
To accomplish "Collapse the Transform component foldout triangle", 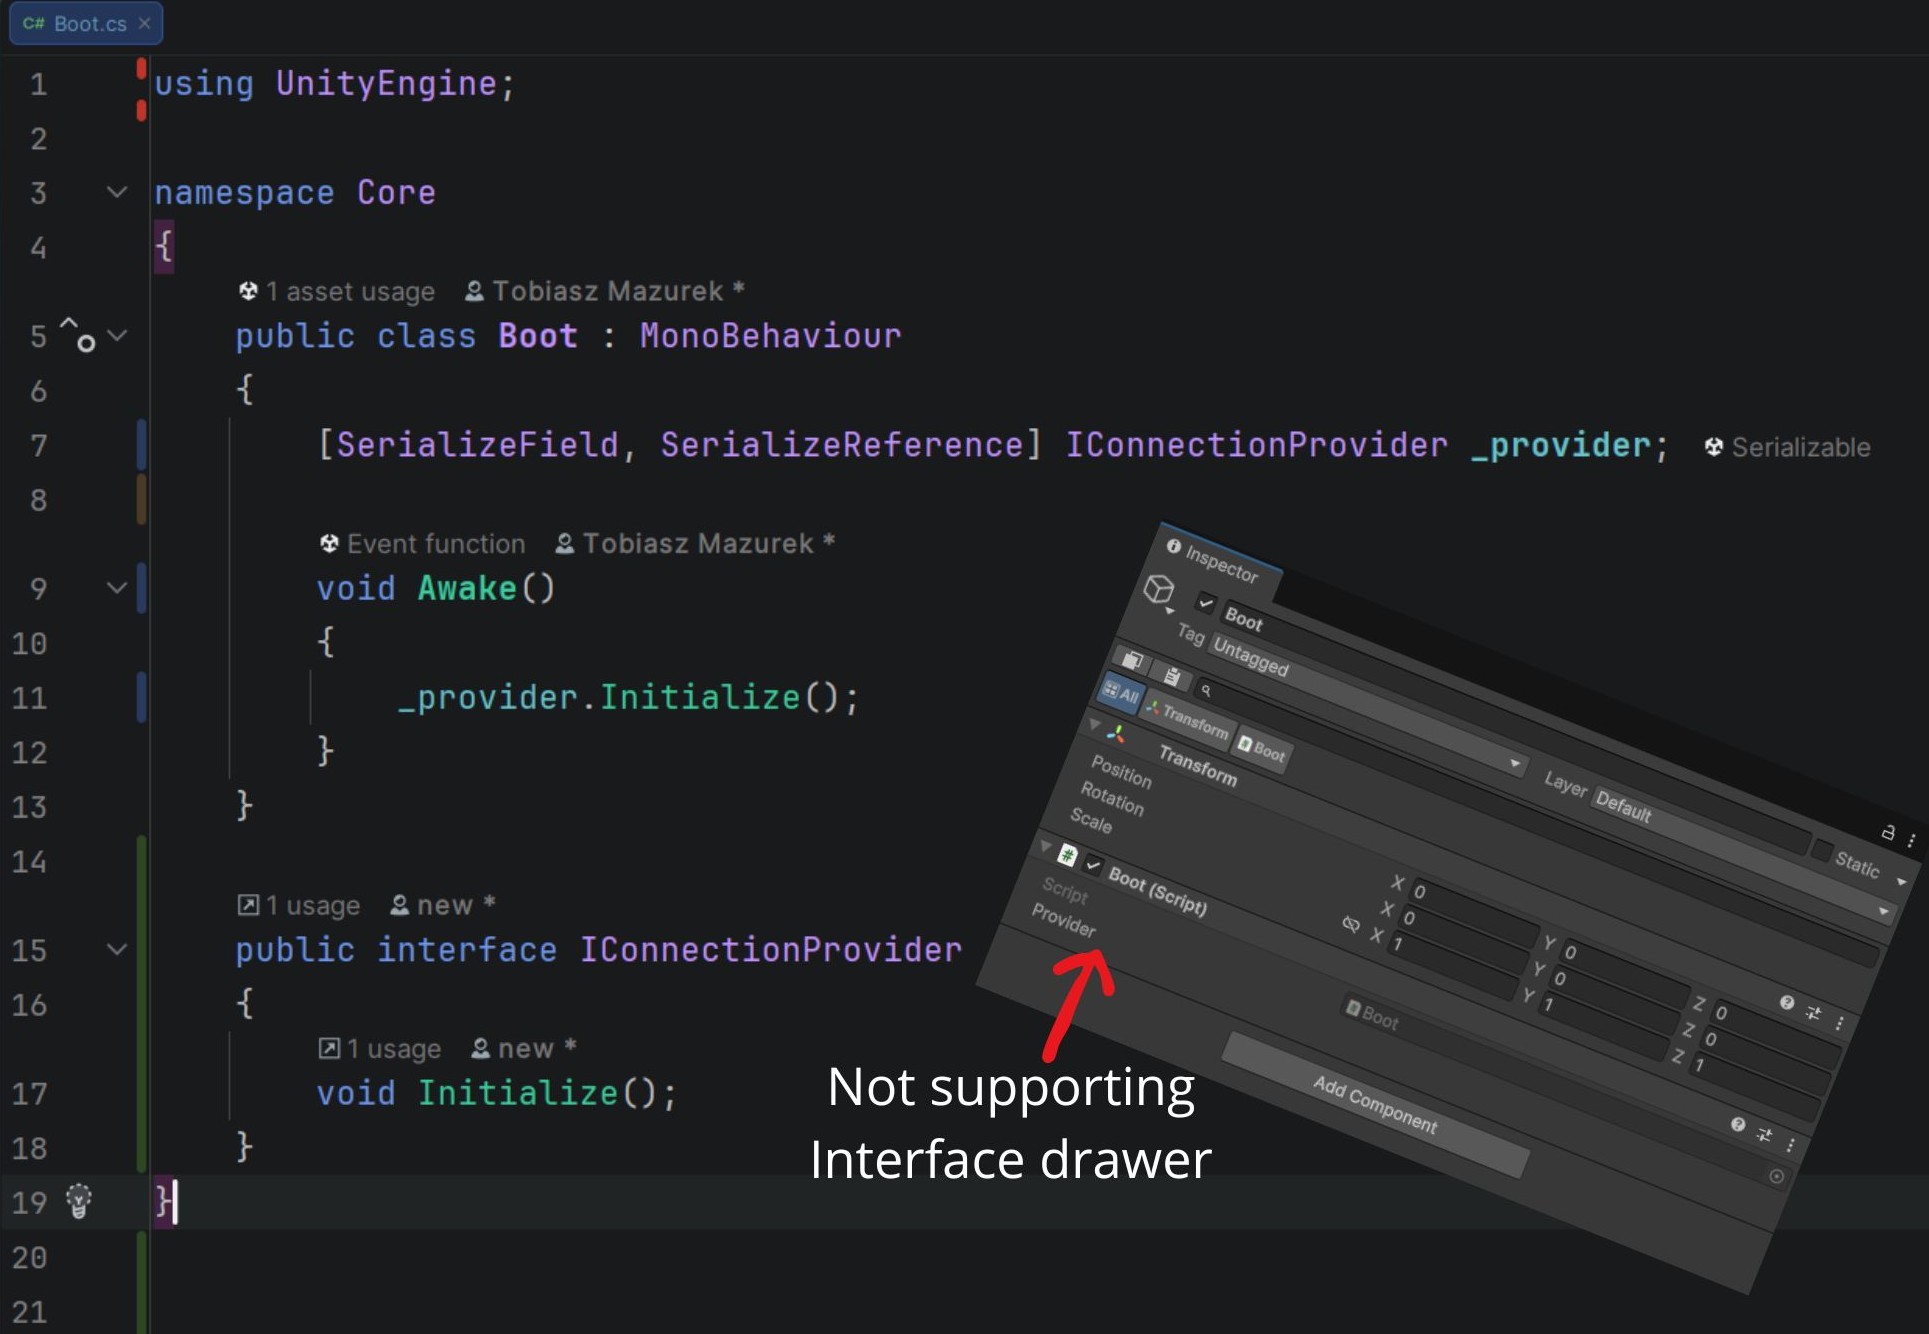I will (x=1094, y=724).
